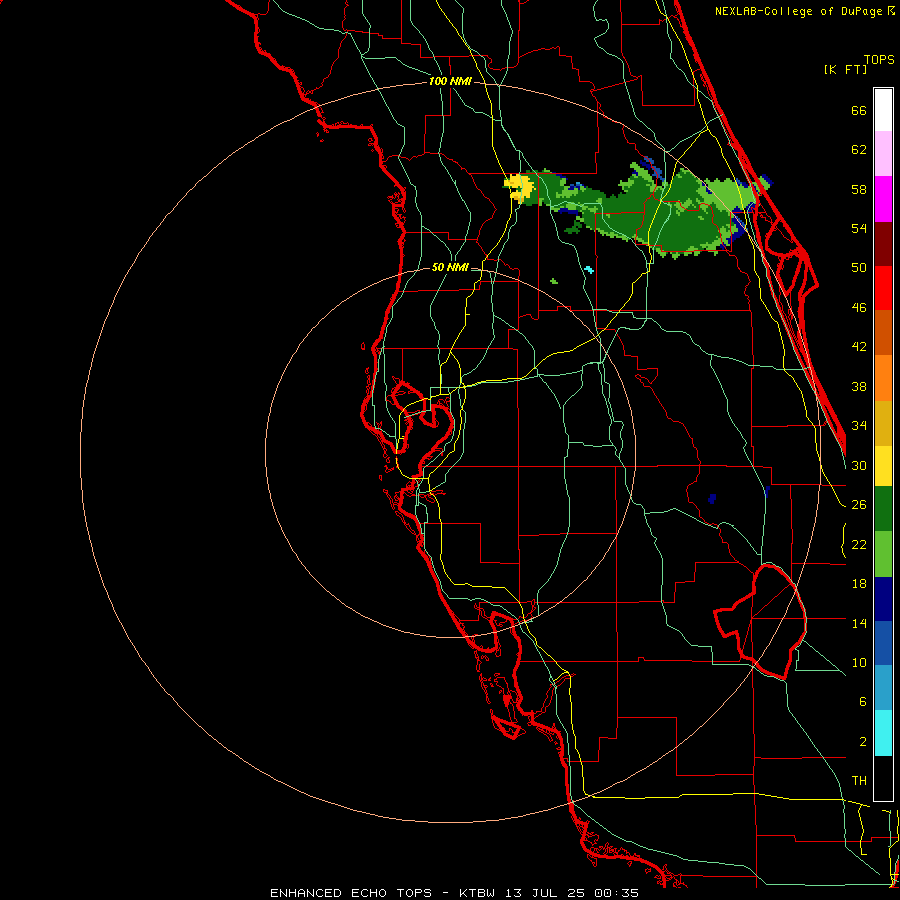The width and height of the screenshot is (900, 900).
Task: Click the "62" legend value
Action: tap(859, 150)
